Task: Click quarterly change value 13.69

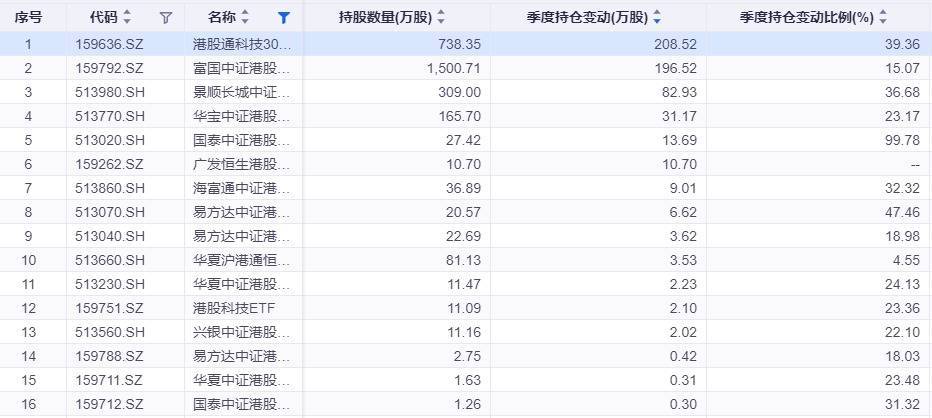Action: (680, 140)
